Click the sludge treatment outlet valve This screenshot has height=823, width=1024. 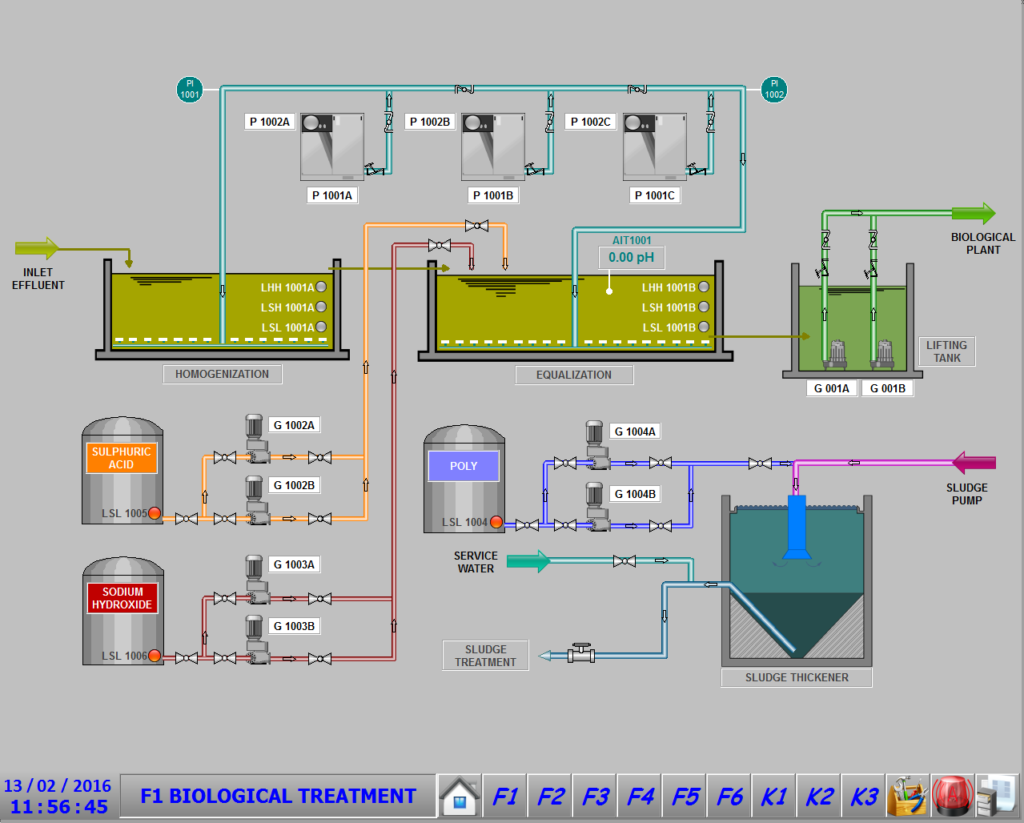tap(581, 653)
